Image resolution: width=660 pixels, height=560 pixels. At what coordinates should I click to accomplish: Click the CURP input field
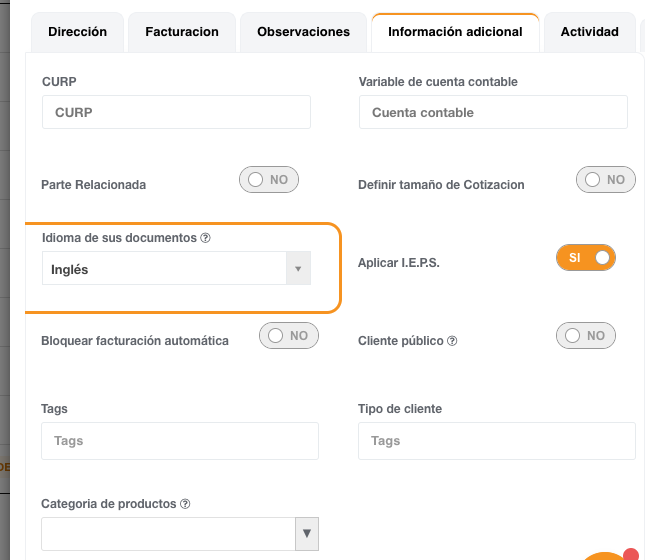pos(176,112)
